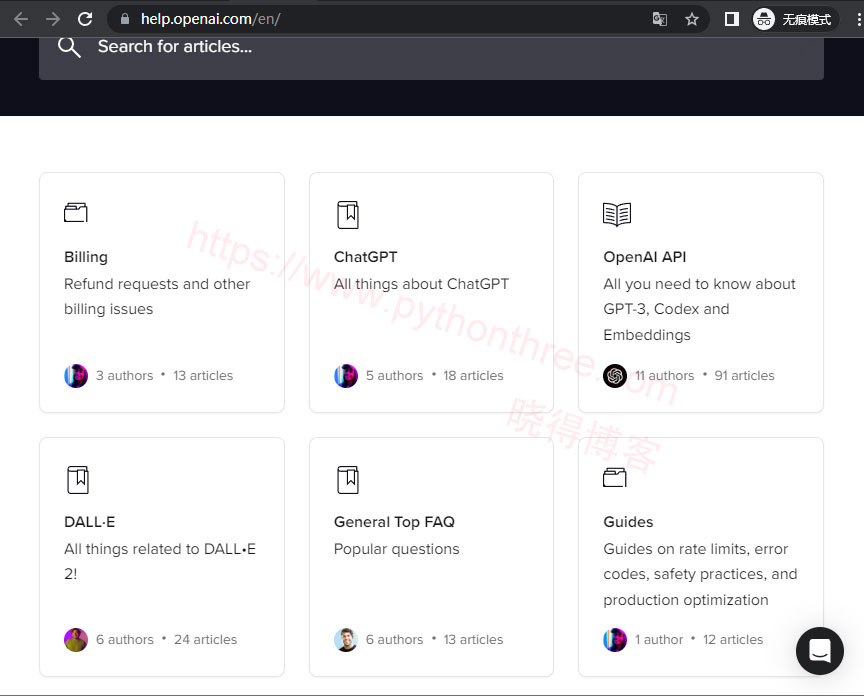Click the OpenAI API open book icon
The height and width of the screenshot is (696, 864).
pyautogui.click(x=617, y=214)
